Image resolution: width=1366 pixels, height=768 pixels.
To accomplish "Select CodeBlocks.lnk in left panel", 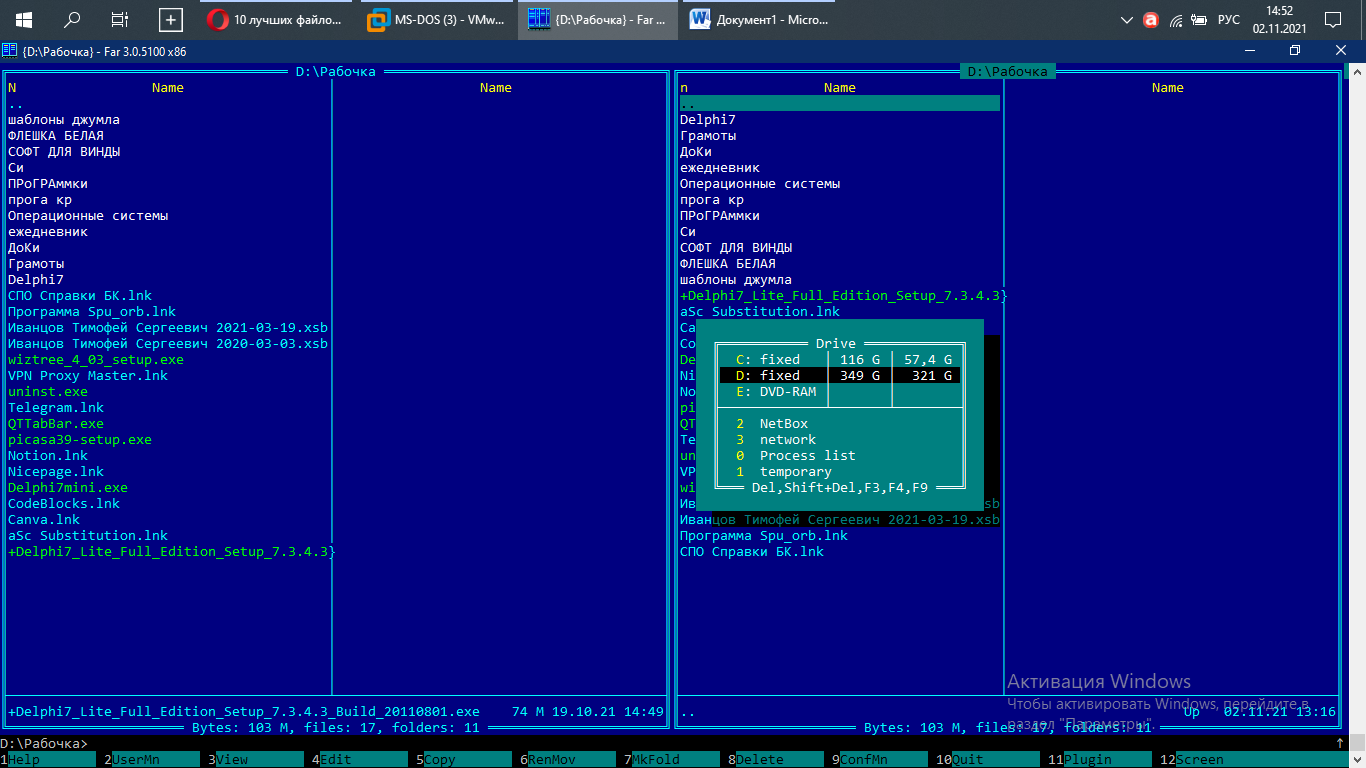I will click(x=64, y=503).
